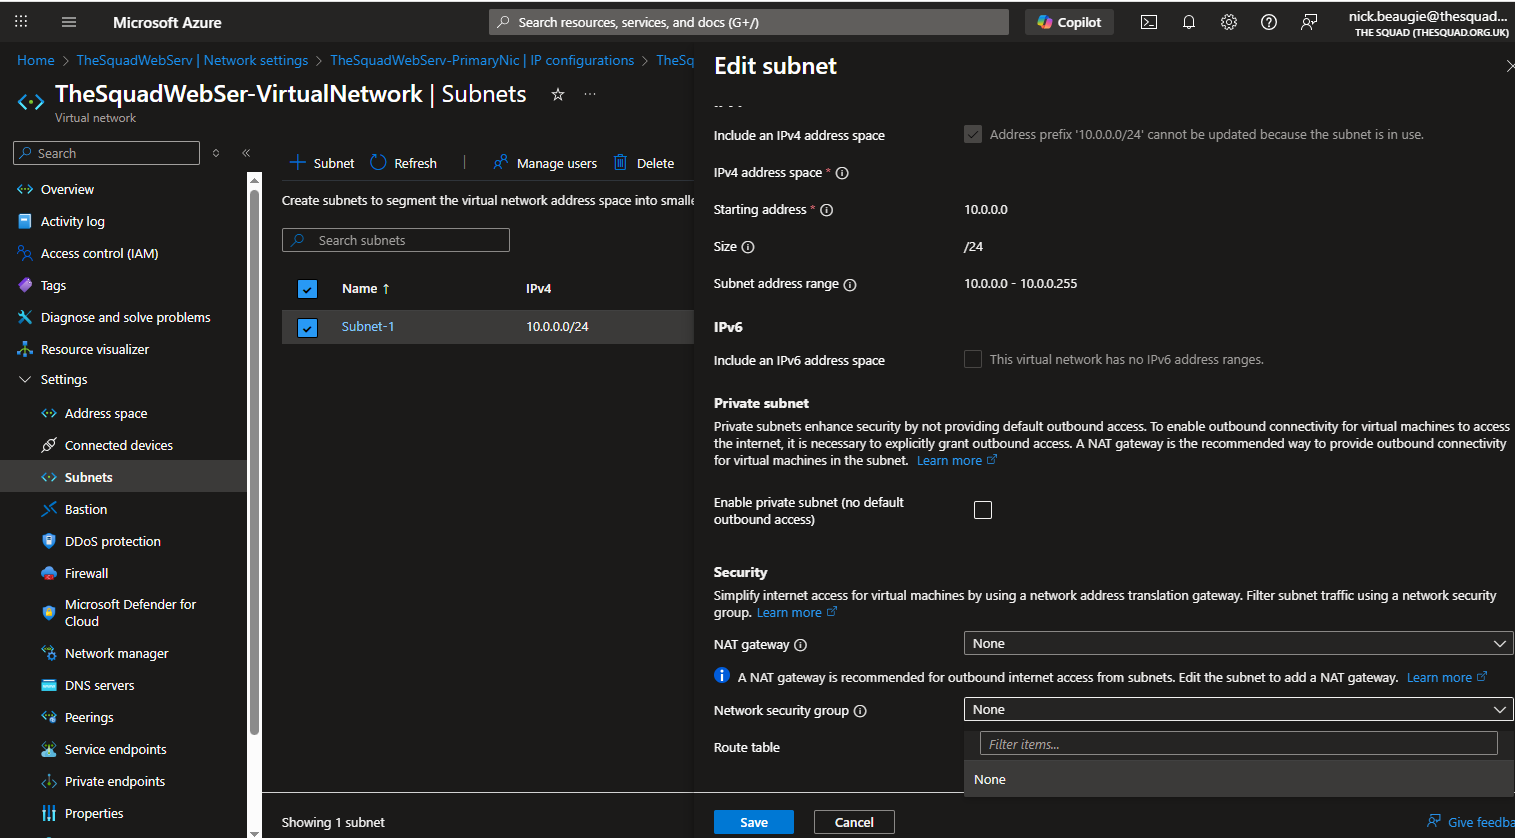Refresh the subnets list

403,163
